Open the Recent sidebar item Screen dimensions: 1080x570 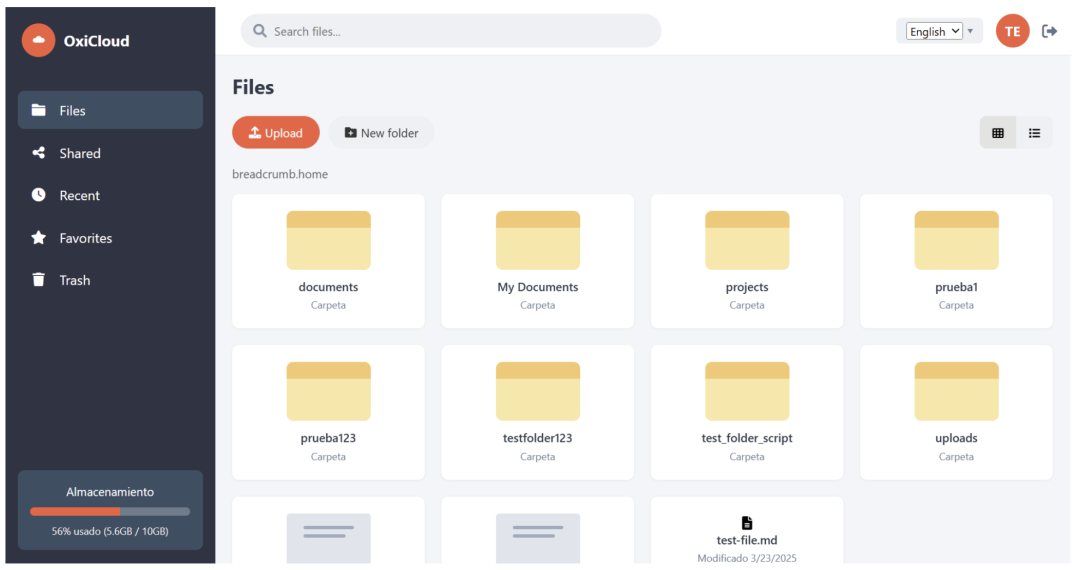pos(110,196)
